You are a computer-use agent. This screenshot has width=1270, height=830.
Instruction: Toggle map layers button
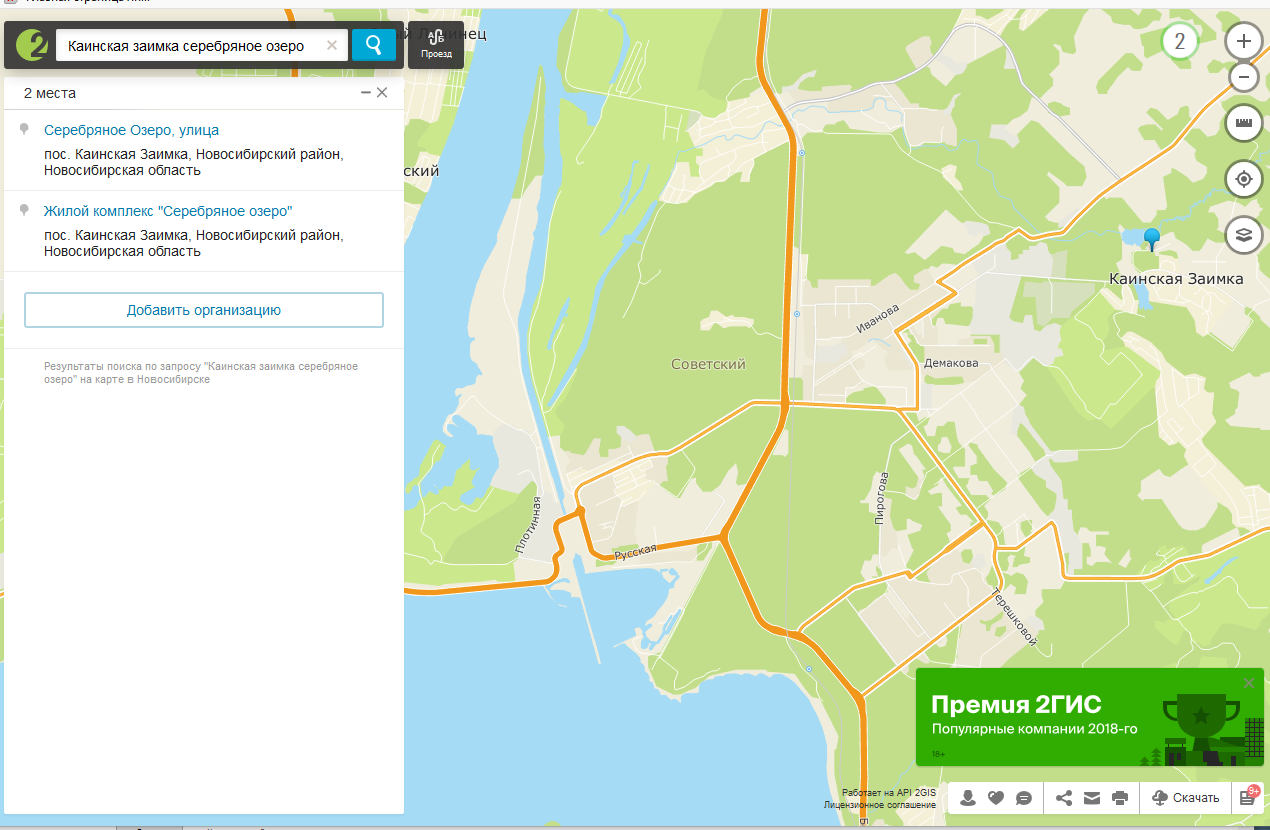point(1243,235)
